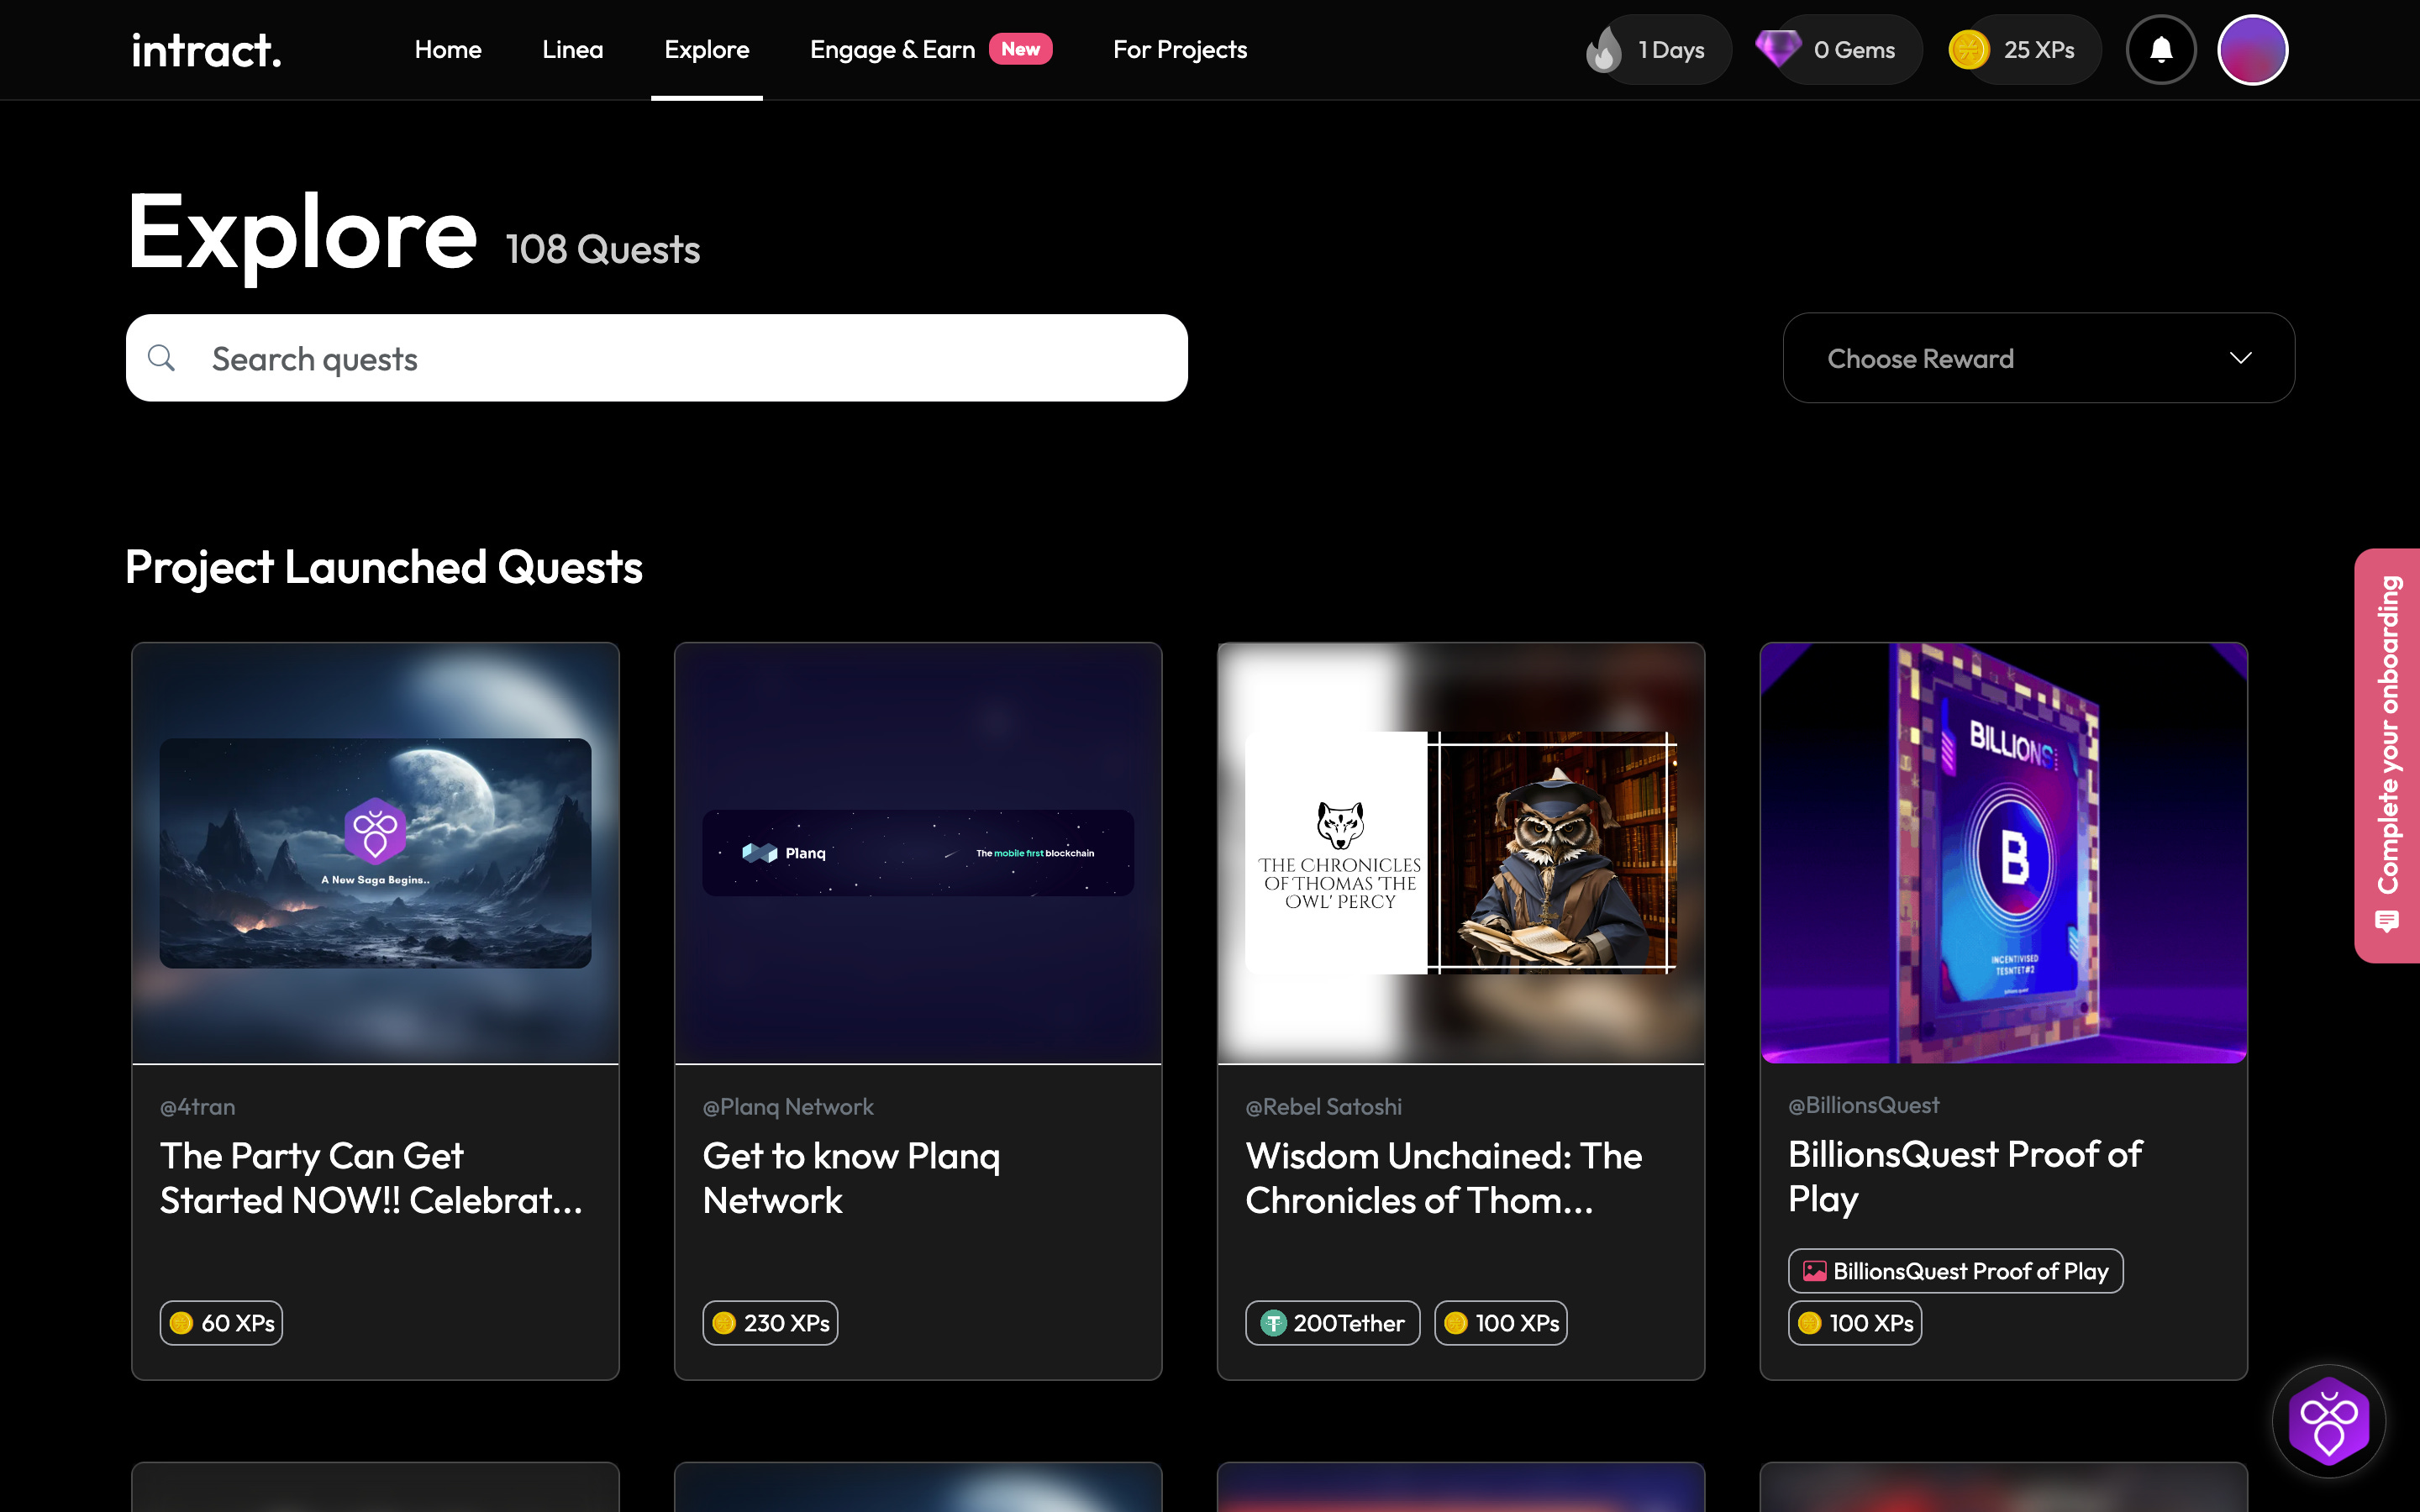Open the Billions quest image
Screen dimensions: 2420x1512
tap(2004, 853)
